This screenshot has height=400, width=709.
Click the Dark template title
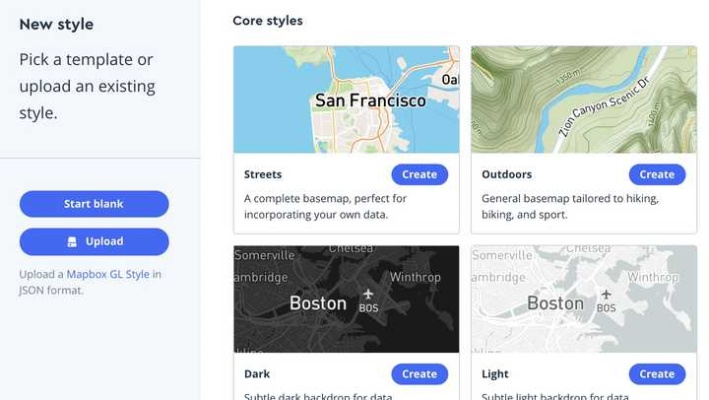tap(257, 374)
